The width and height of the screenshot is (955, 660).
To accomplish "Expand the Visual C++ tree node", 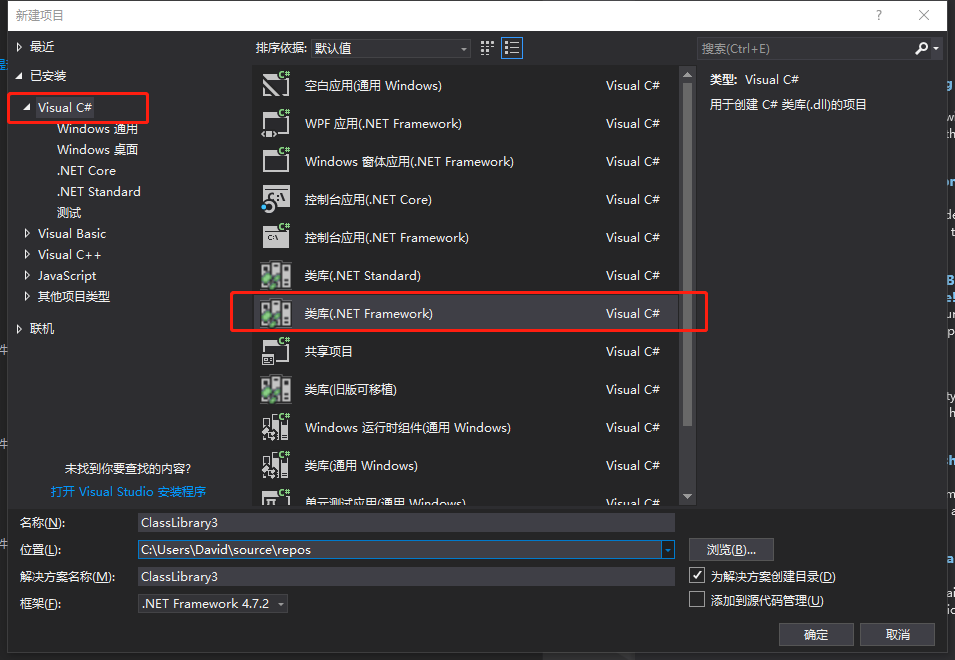I will click(27, 255).
